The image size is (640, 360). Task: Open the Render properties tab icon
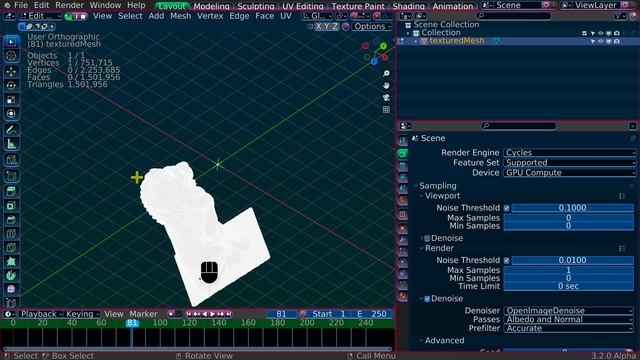click(x=402, y=153)
